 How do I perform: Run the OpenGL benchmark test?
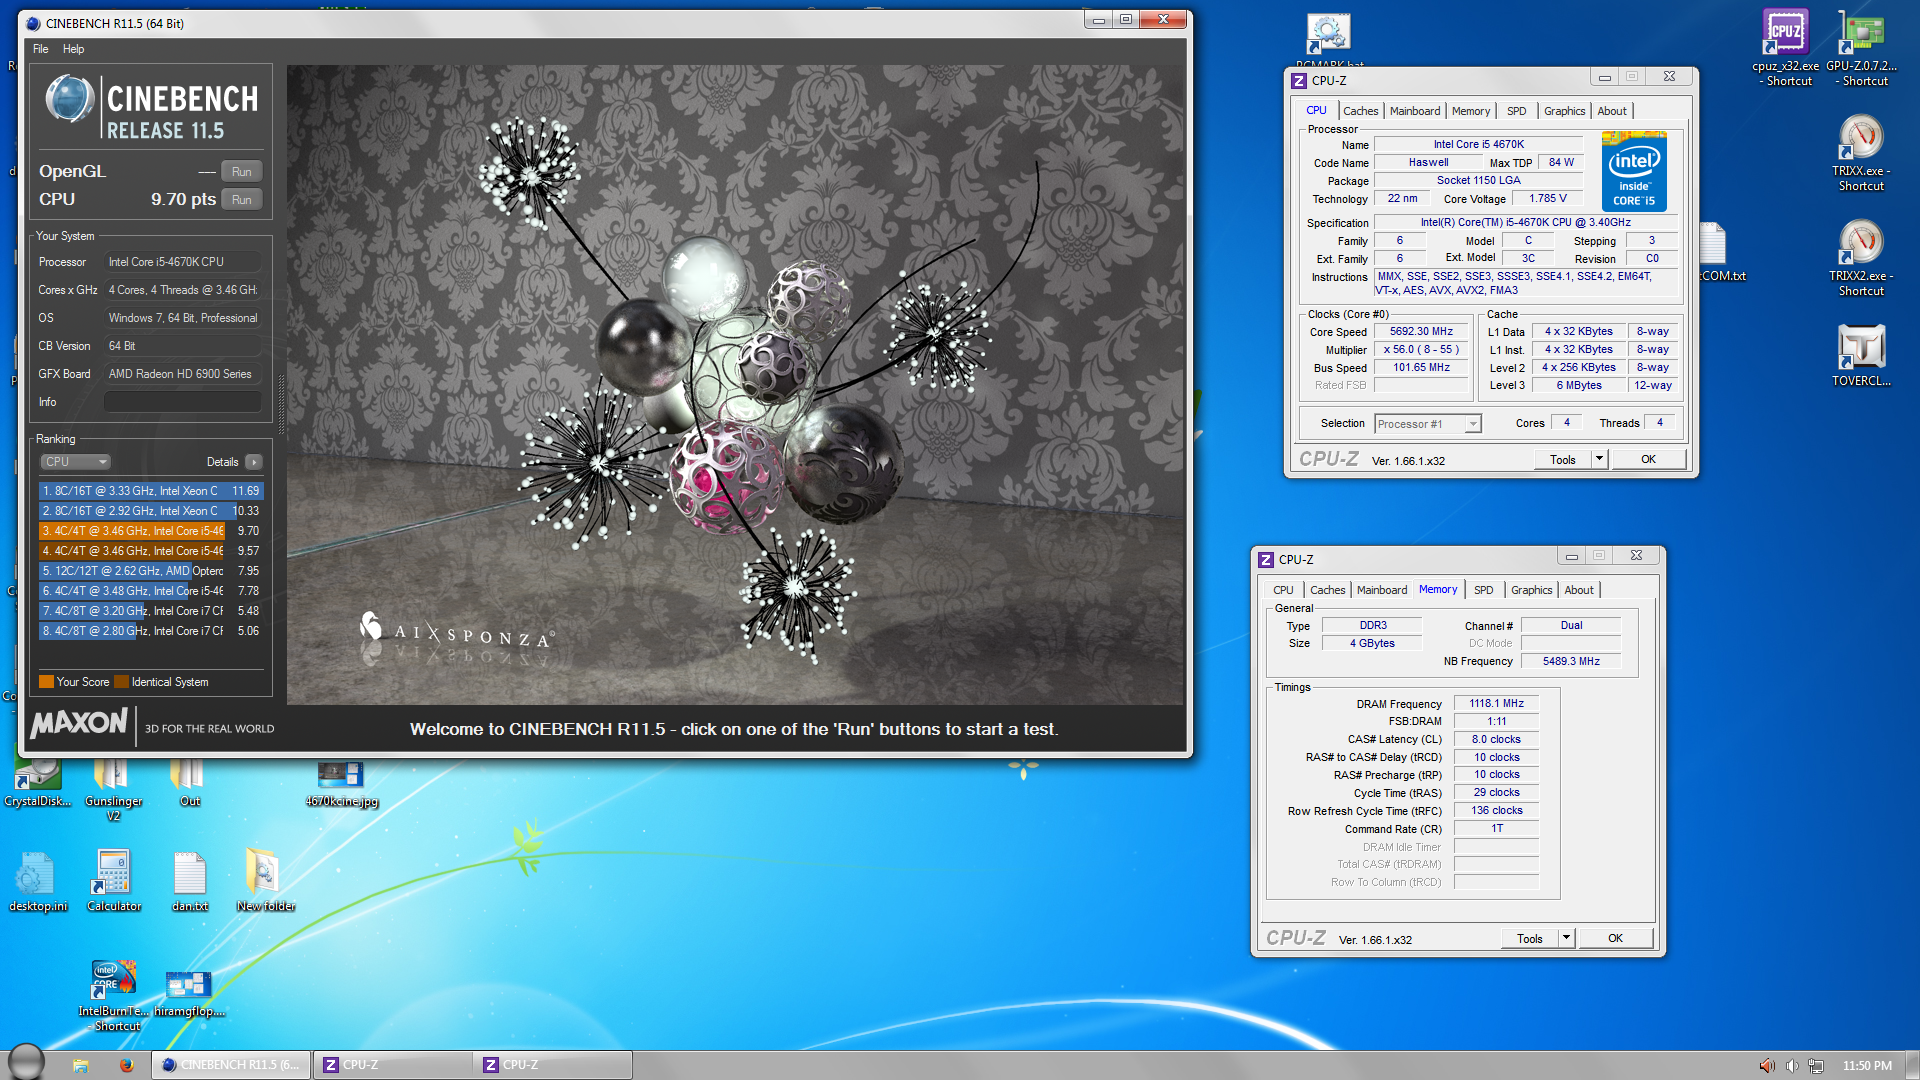click(241, 172)
